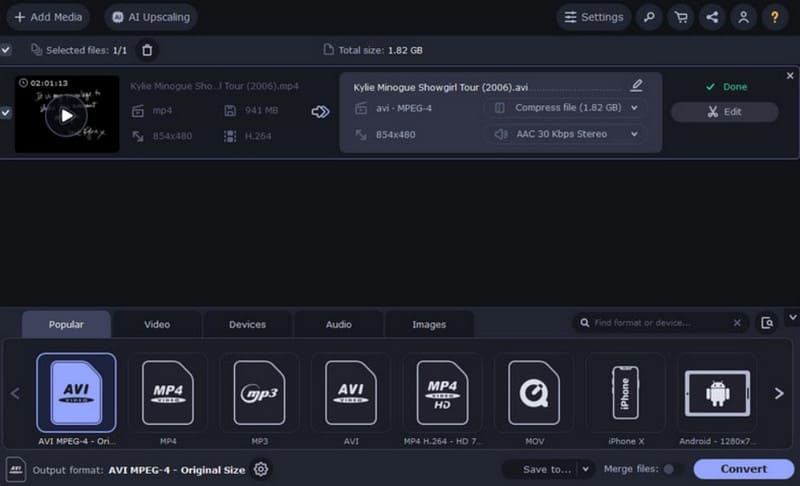Expand the Save to dropdown arrow

(585, 469)
